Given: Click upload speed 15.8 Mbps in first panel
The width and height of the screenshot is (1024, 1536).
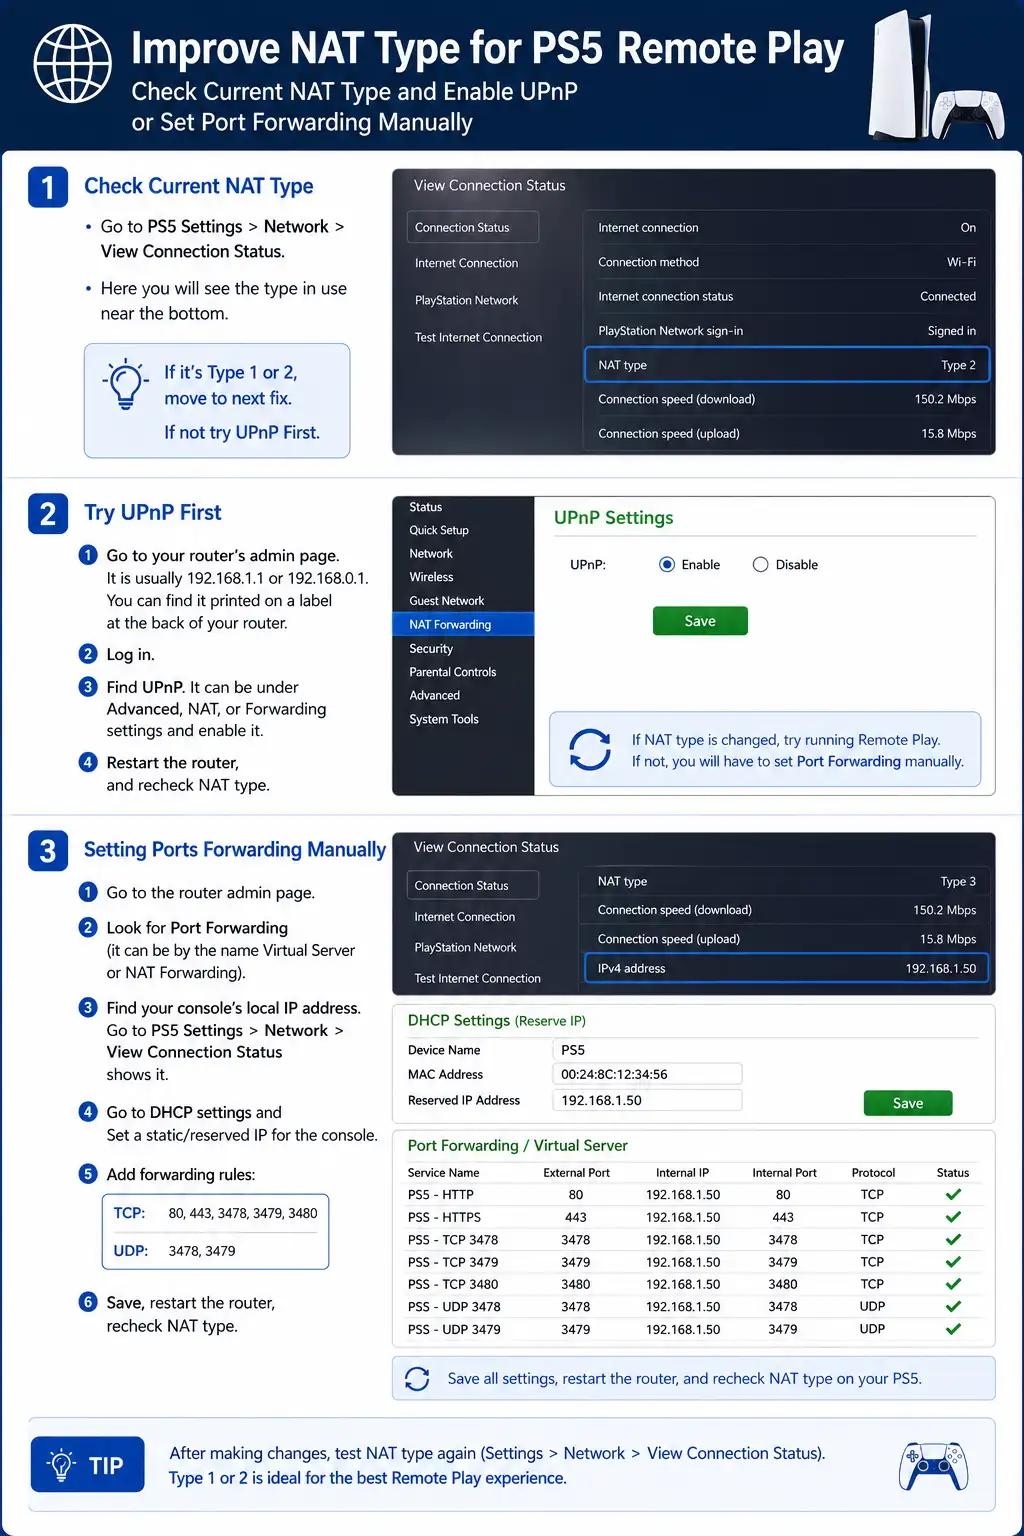Looking at the screenshot, I should coord(787,434).
